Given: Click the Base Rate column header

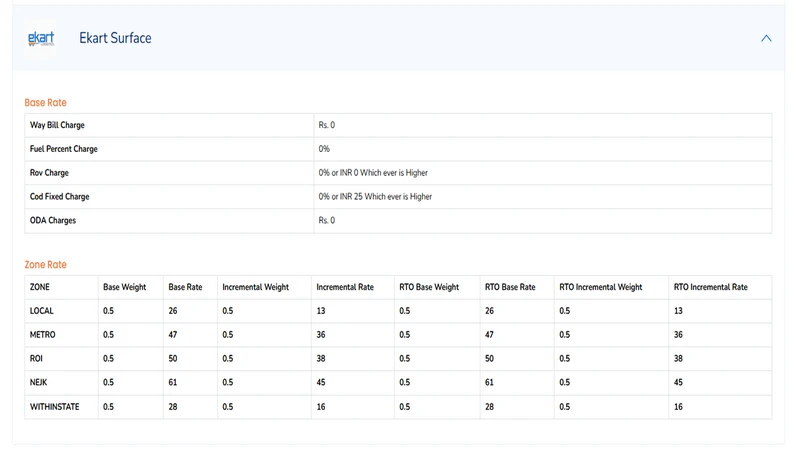Looking at the screenshot, I should click(185, 287).
